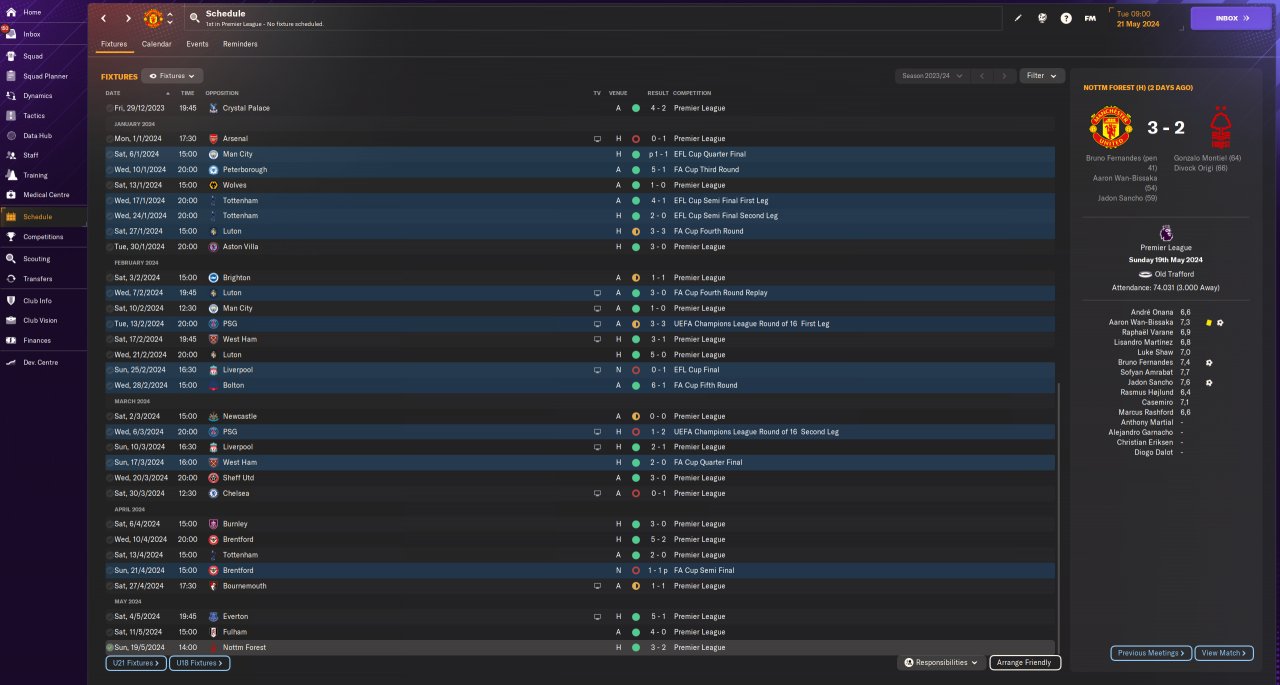This screenshot has width=1280, height=685.
Task: Open the Fixtures view dropdown
Action: (172, 76)
